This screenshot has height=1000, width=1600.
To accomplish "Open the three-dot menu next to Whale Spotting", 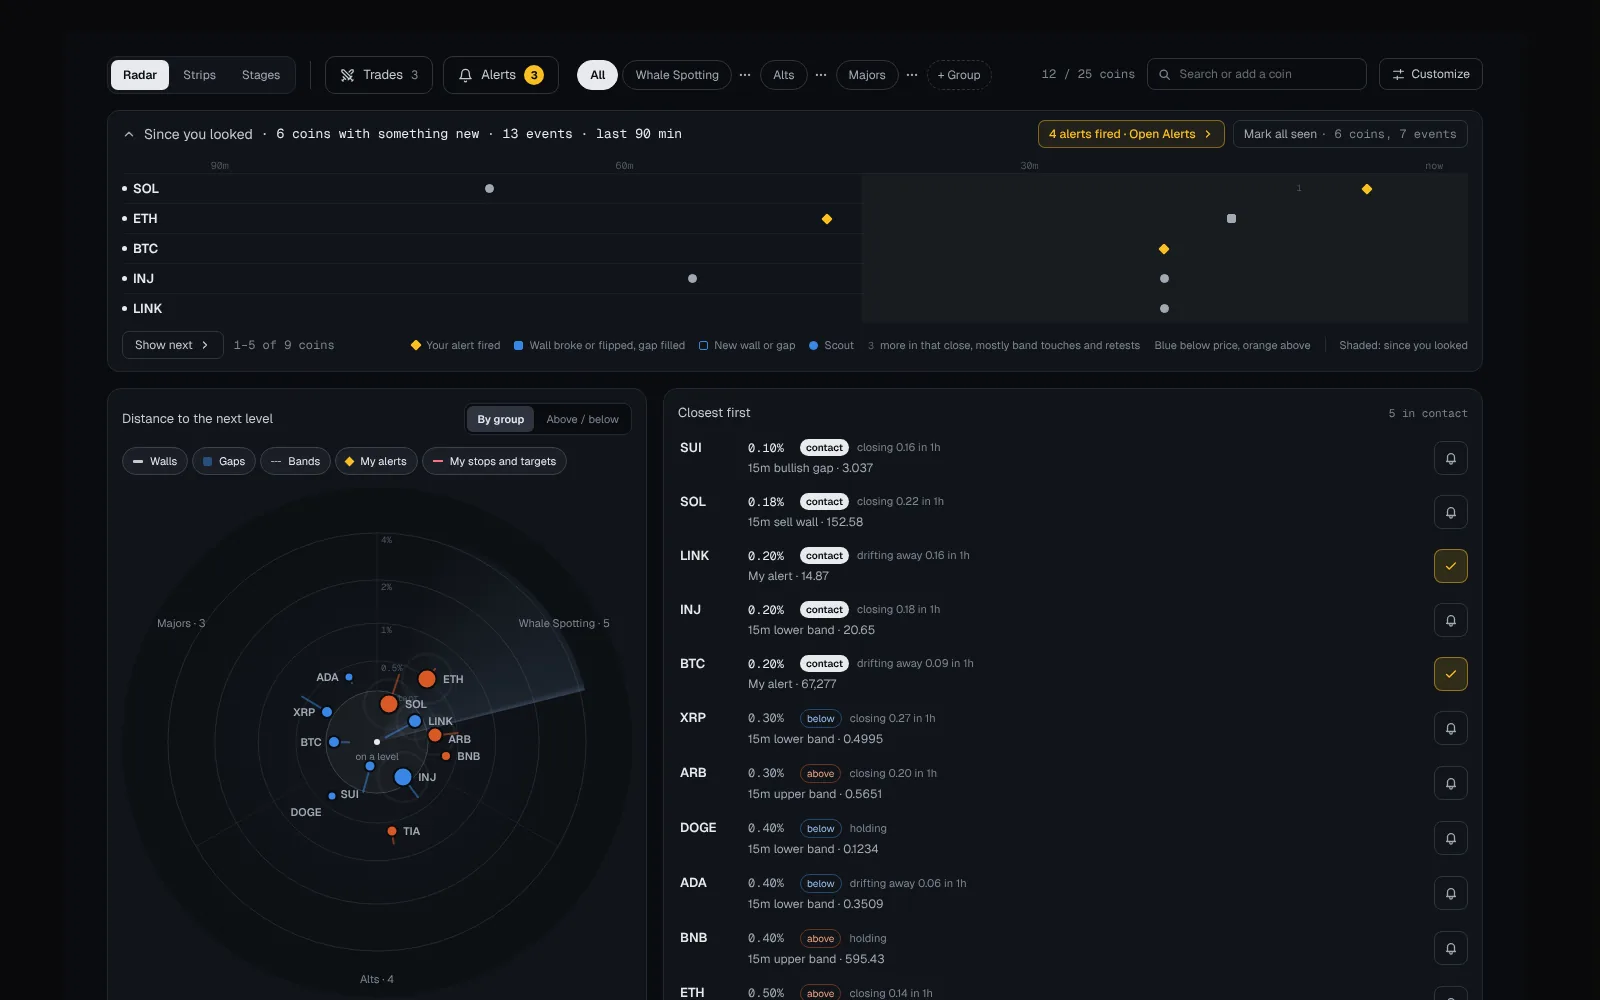I will [745, 75].
